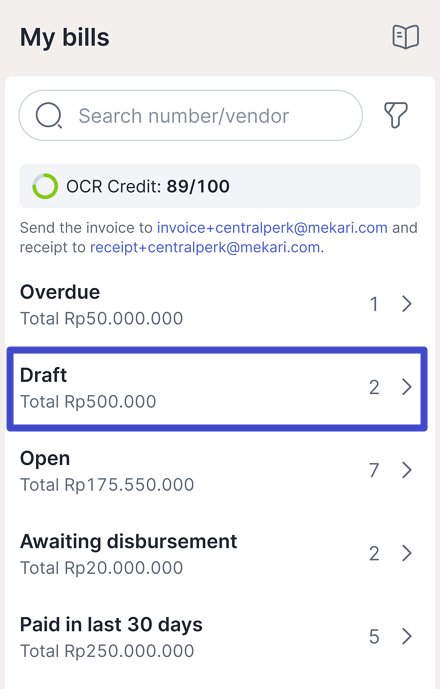Image resolution: width=440 pixels, height=689 pixels.
Task: Expand the Open bills chevron
Action: coord(407,470)
